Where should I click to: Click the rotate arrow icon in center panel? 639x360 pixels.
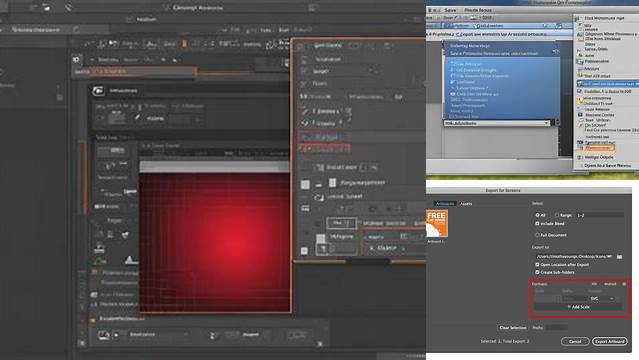coord(318,197)
